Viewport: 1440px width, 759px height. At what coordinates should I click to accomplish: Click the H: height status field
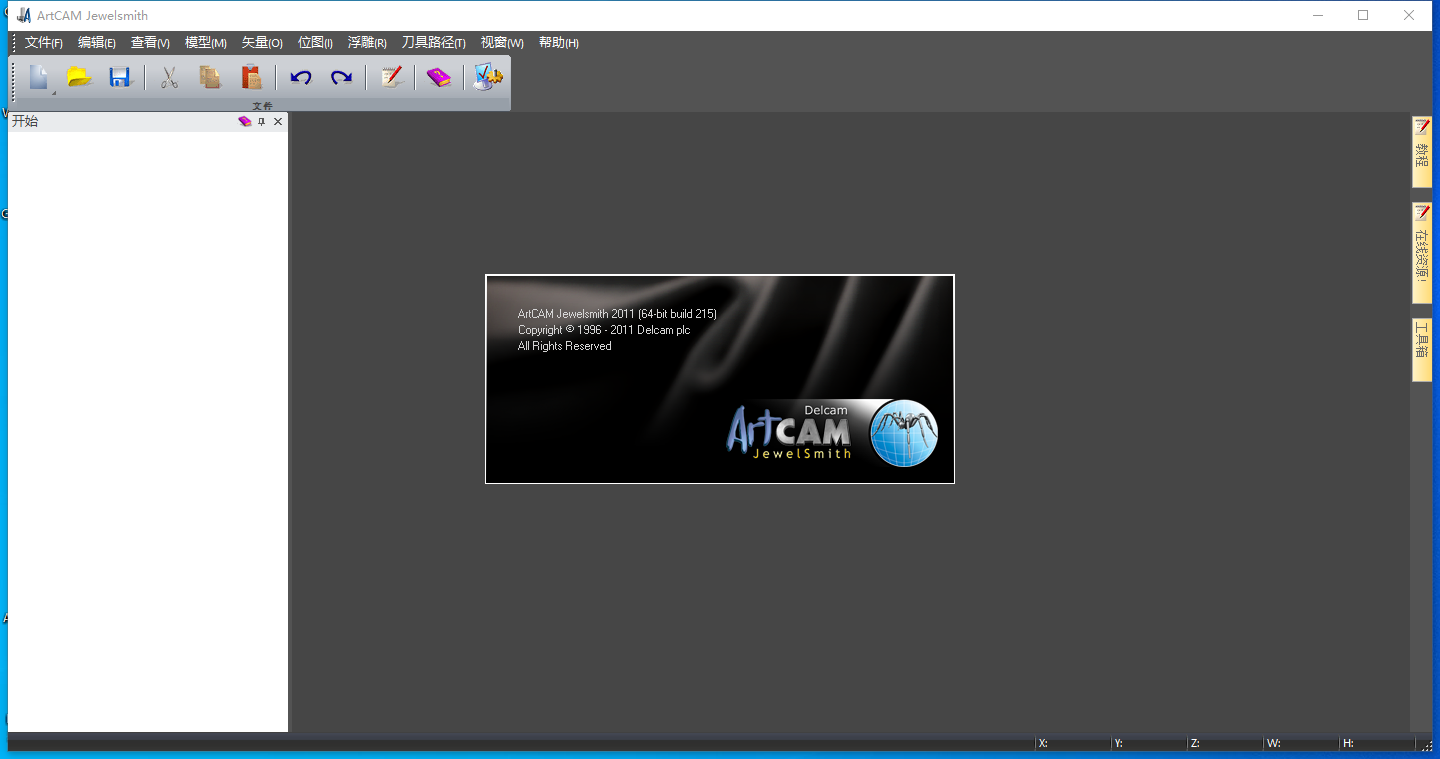point(1377,743)
